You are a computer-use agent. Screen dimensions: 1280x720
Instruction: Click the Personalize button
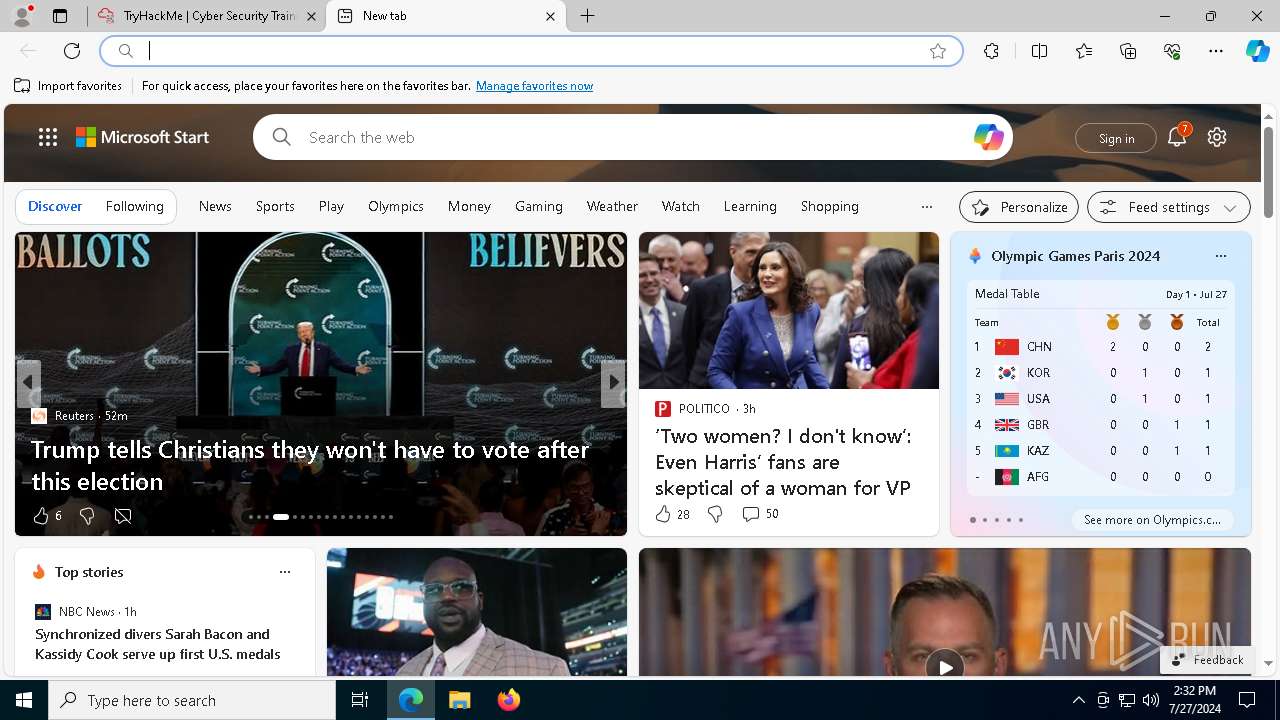(x=1019, y=207)
